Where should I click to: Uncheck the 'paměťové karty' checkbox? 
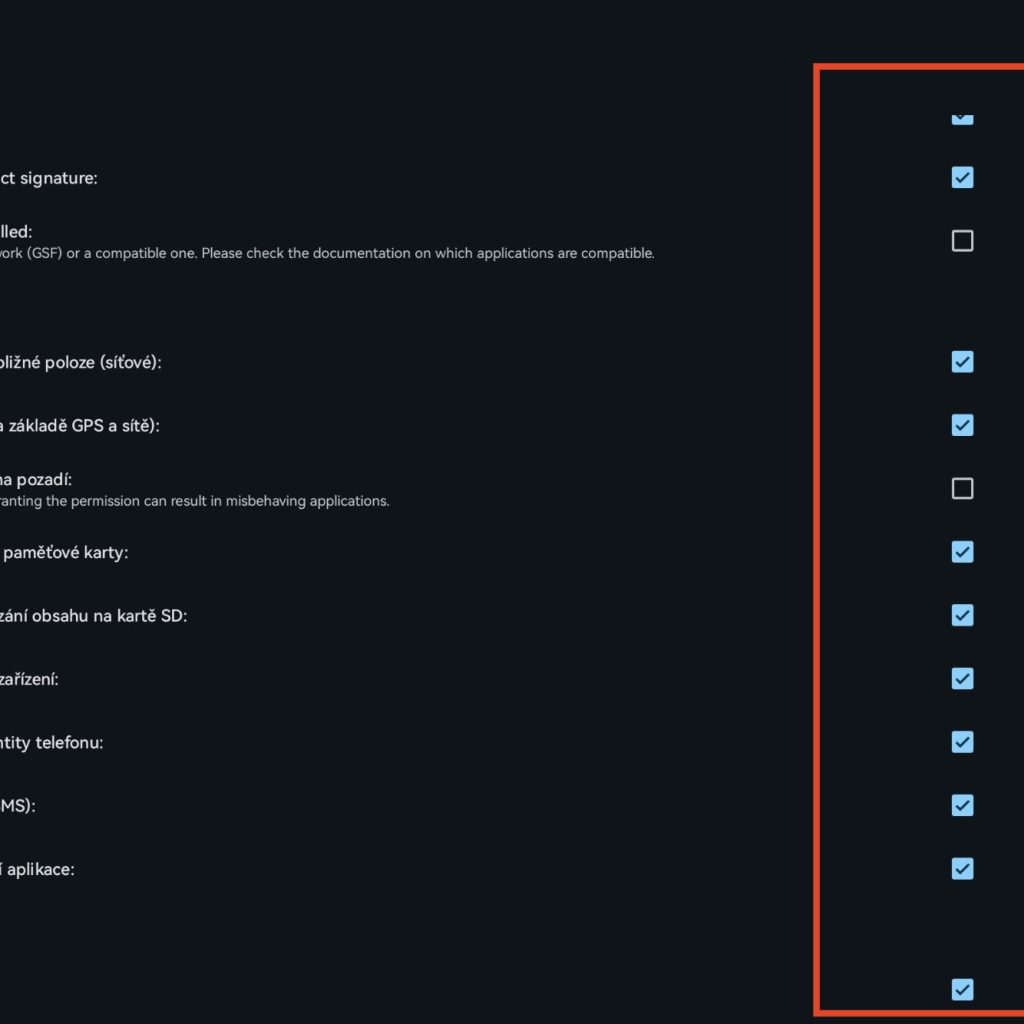pyautogui.click(x=962, y=552)
